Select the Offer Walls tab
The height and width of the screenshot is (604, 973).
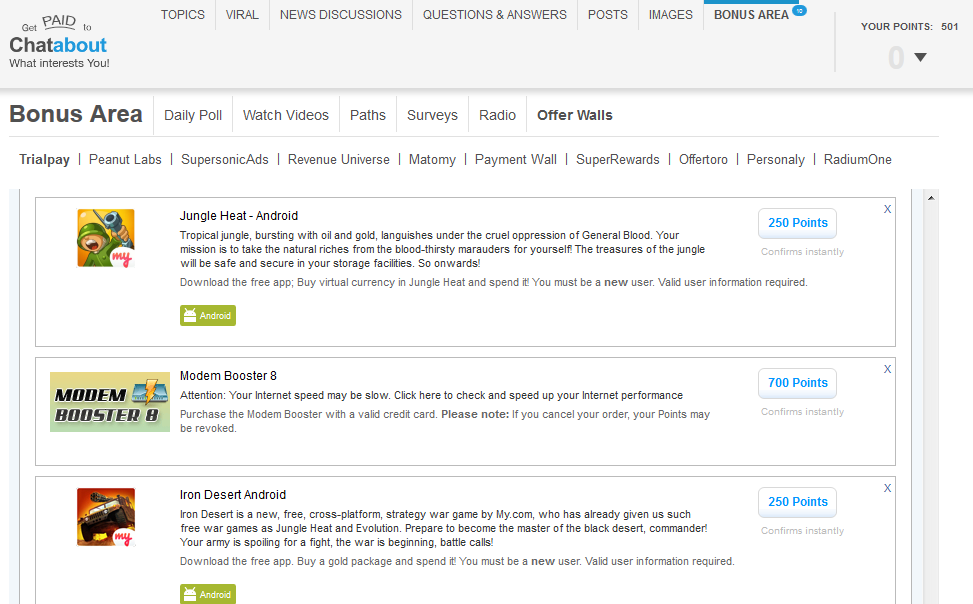(x=575, y=115)
